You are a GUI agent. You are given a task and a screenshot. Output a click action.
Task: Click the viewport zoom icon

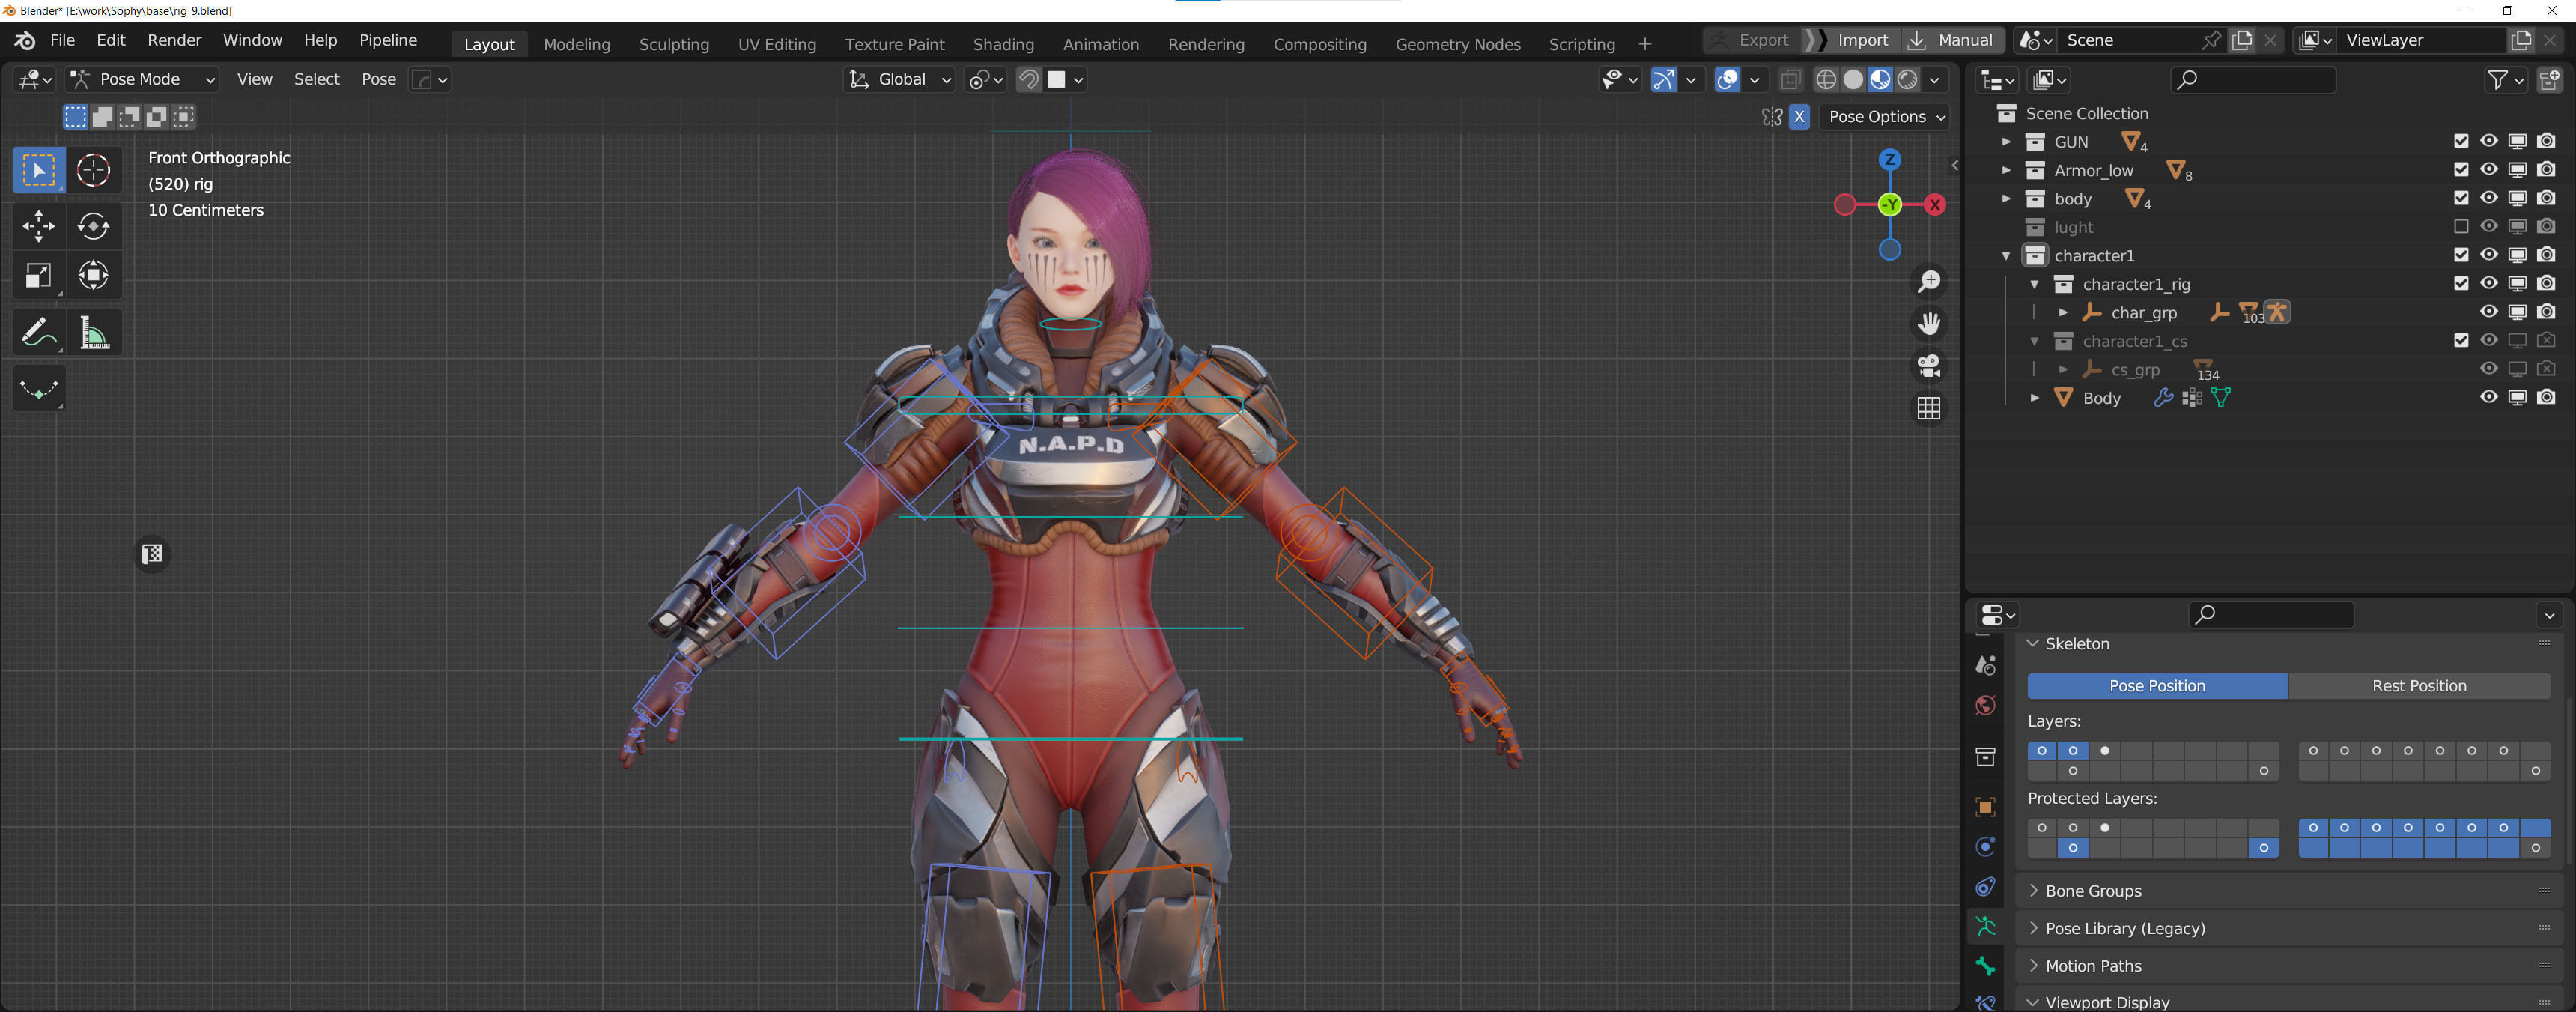(1929, 282)
